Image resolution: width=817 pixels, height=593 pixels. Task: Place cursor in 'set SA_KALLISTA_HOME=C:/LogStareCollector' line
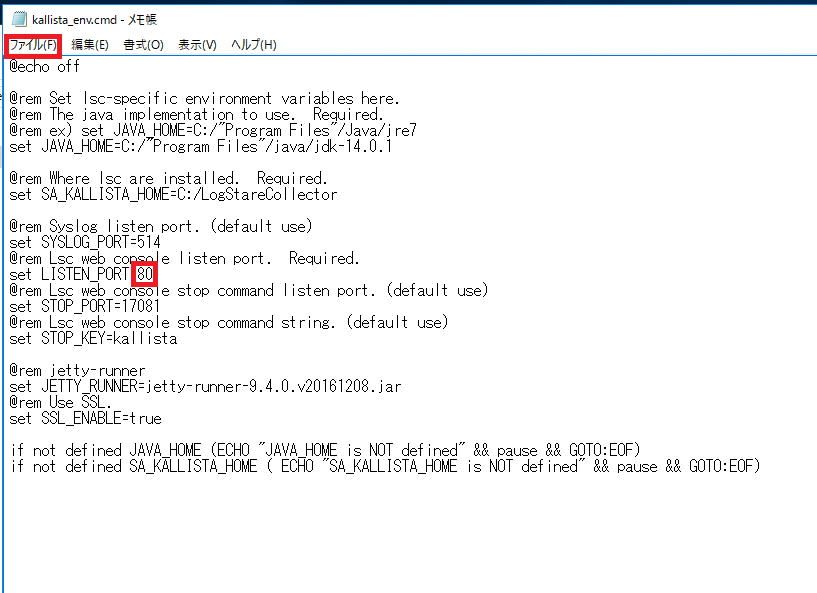[x=174, y=194]
